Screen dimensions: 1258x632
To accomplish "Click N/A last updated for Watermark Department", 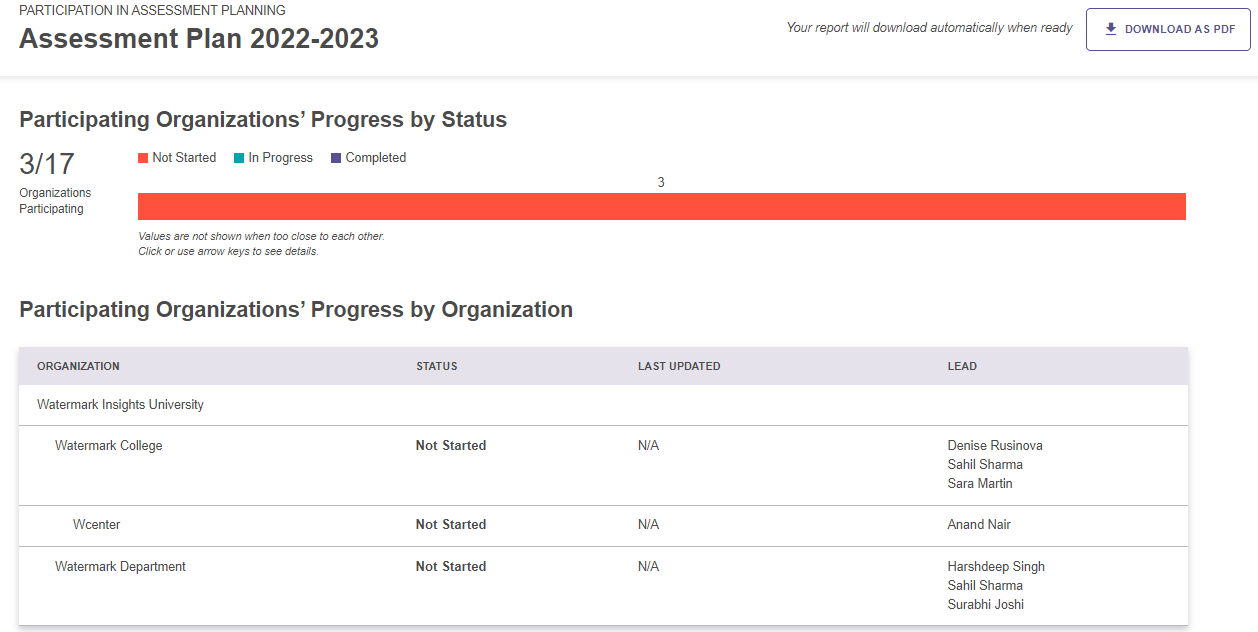I will 648,567.
